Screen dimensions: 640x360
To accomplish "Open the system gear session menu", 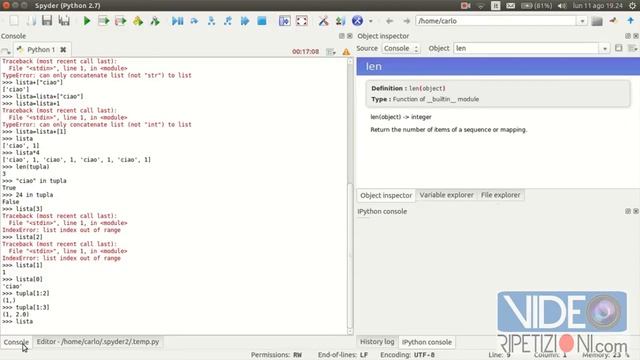I will (633, 5).
